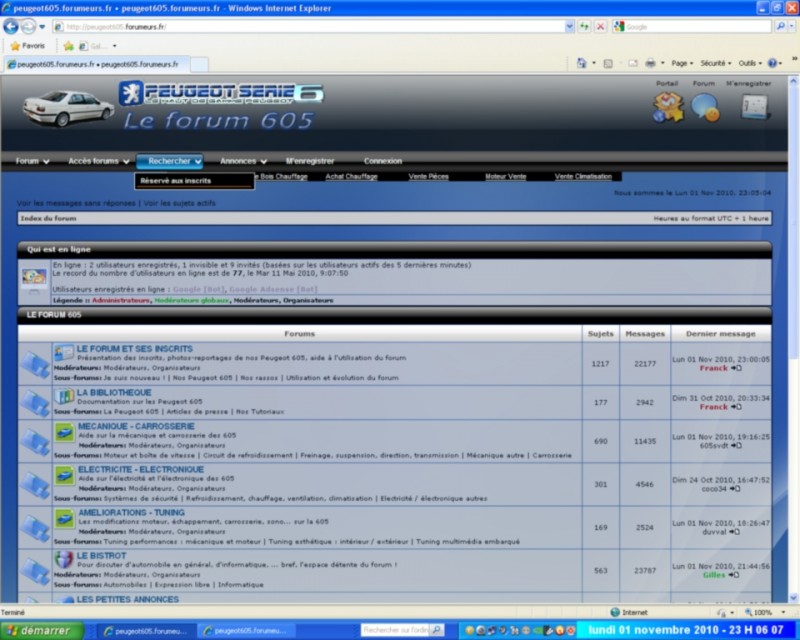
Task: Open Voir les sujets actifs link
Action: pos(180,203)
